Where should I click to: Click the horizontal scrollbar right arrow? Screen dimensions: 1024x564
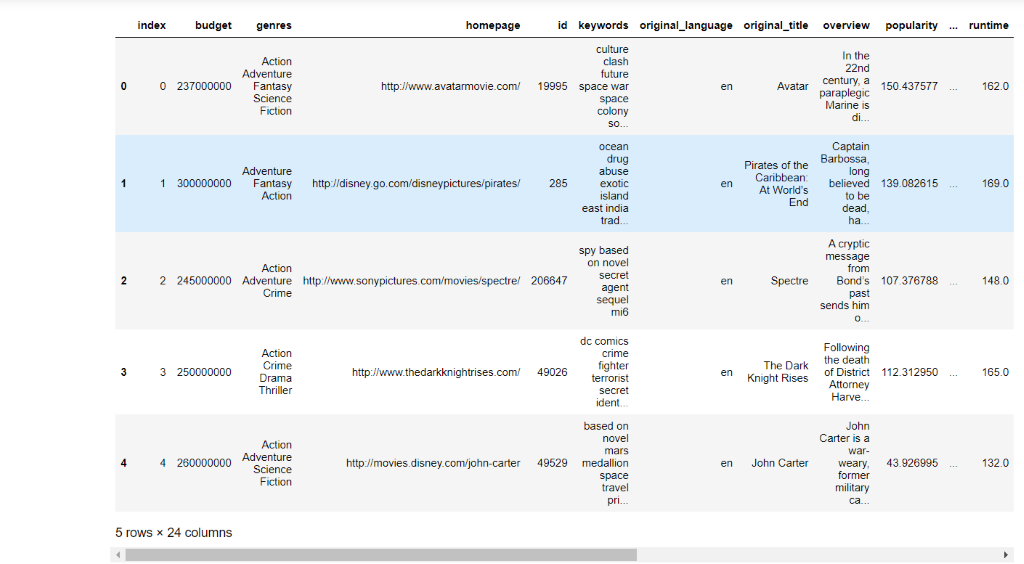pyautogui.click(x=1006, y=555)
